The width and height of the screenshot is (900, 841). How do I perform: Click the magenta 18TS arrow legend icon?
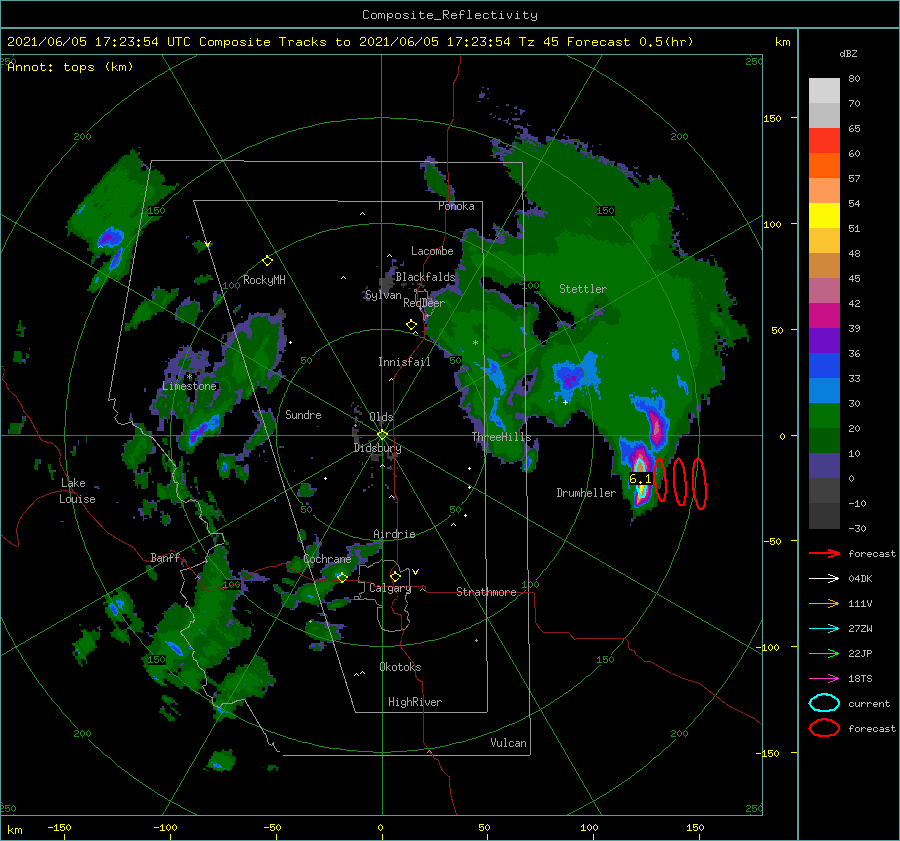(824, 679)
